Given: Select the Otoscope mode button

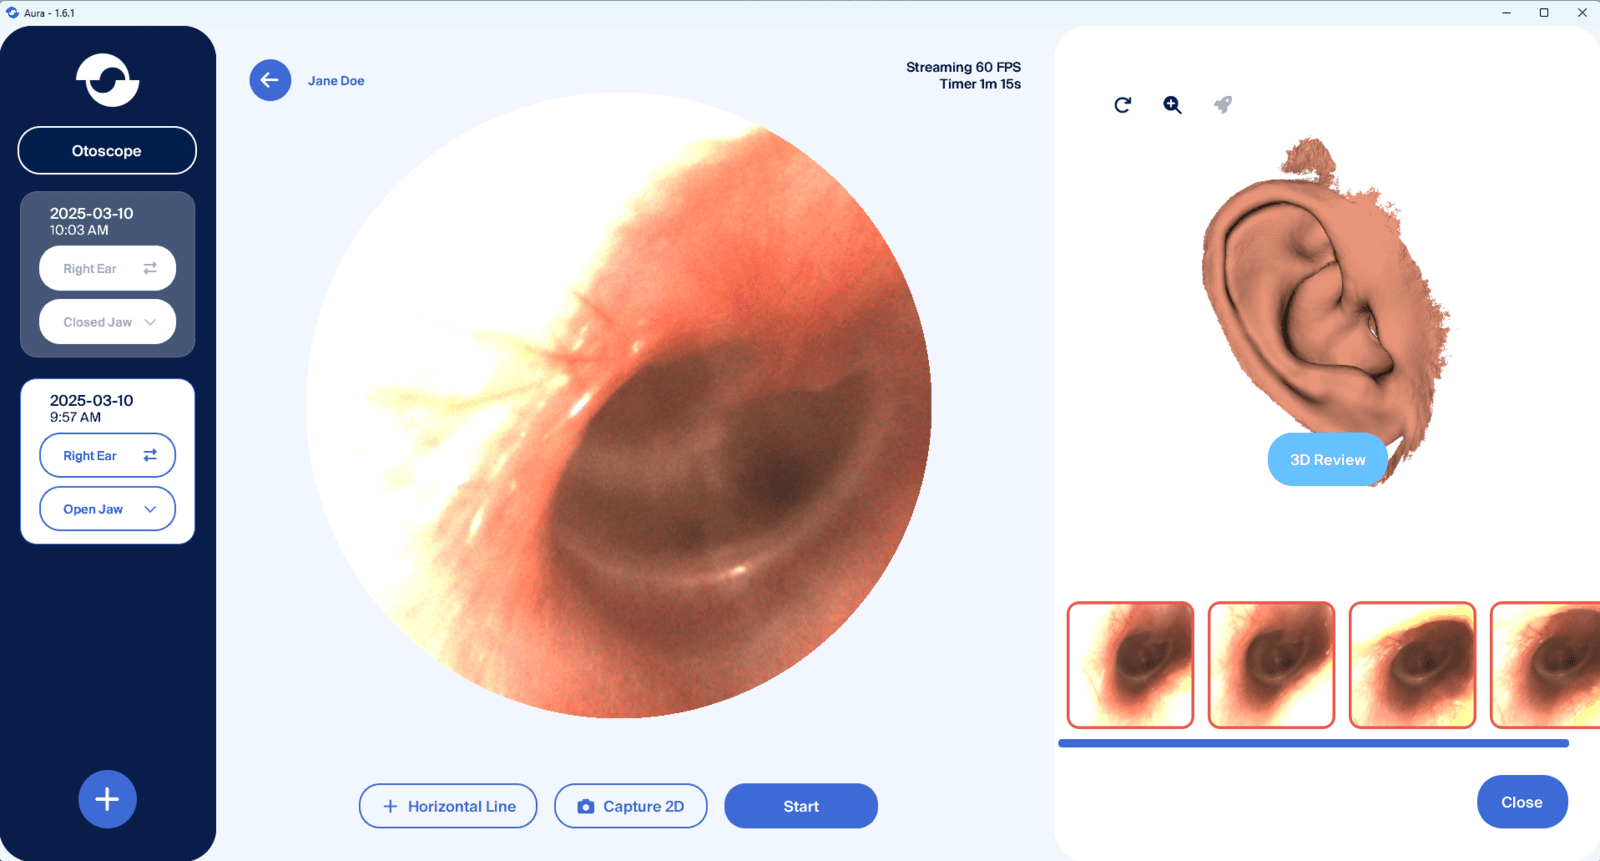Looking at the screenshot, I should pos(107,151).
